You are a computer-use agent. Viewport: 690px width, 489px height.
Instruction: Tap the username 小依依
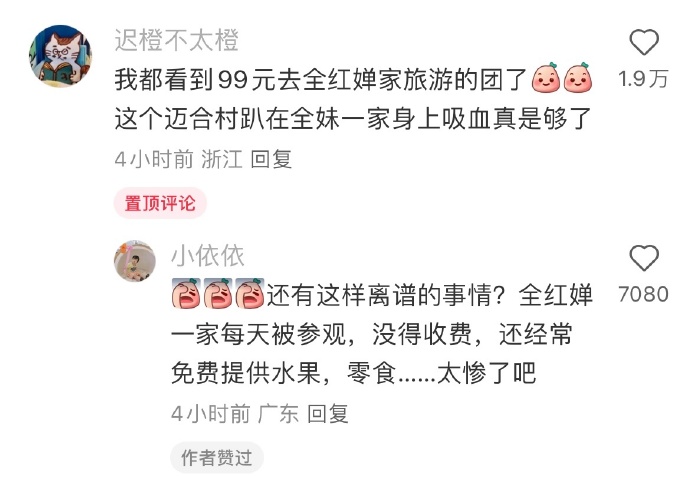click(x=208, y=256)
